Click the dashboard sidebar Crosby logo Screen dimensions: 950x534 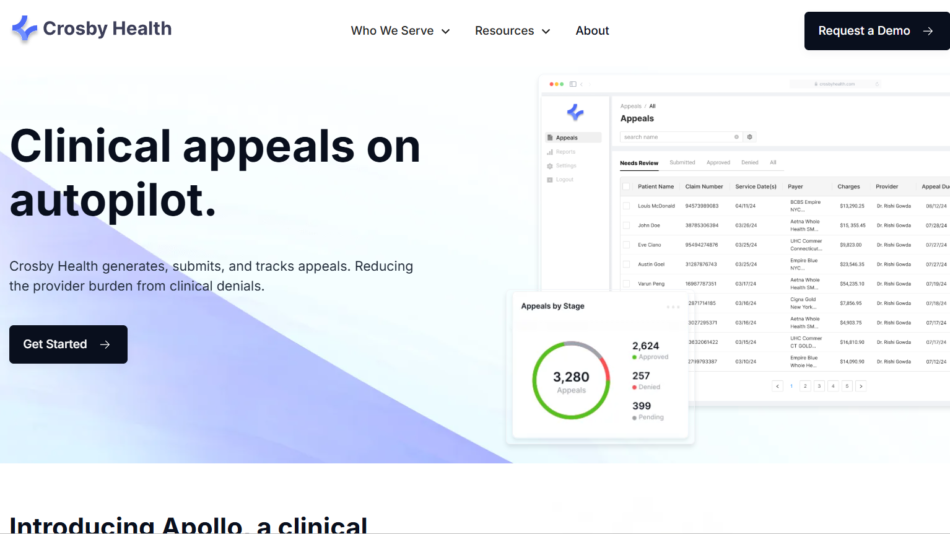[575, 112]
